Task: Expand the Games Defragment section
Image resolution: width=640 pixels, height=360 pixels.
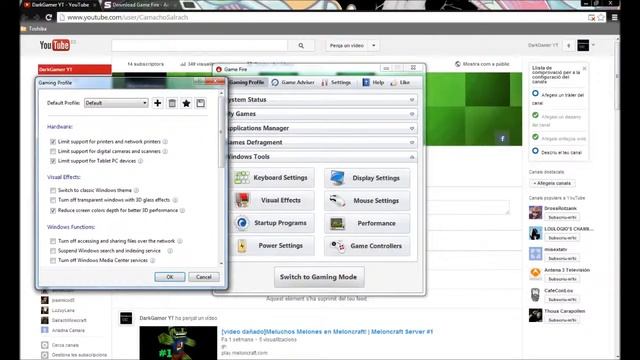Action: (x=412, y=142)
